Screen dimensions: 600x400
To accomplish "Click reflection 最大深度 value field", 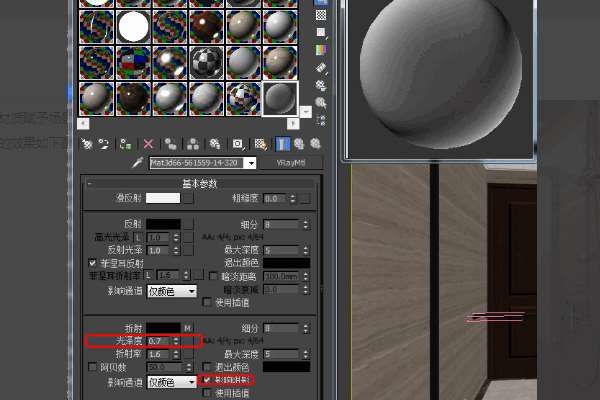I will (282, 250).
